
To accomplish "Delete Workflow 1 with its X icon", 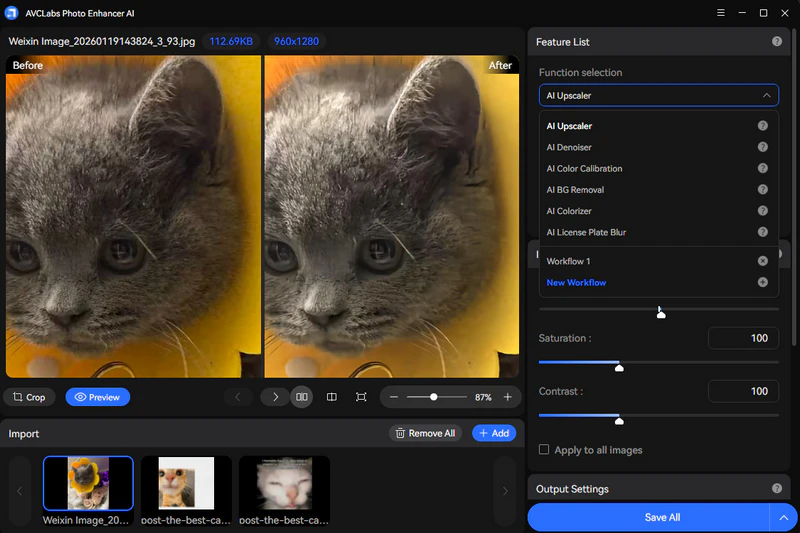I will (762, 261).
